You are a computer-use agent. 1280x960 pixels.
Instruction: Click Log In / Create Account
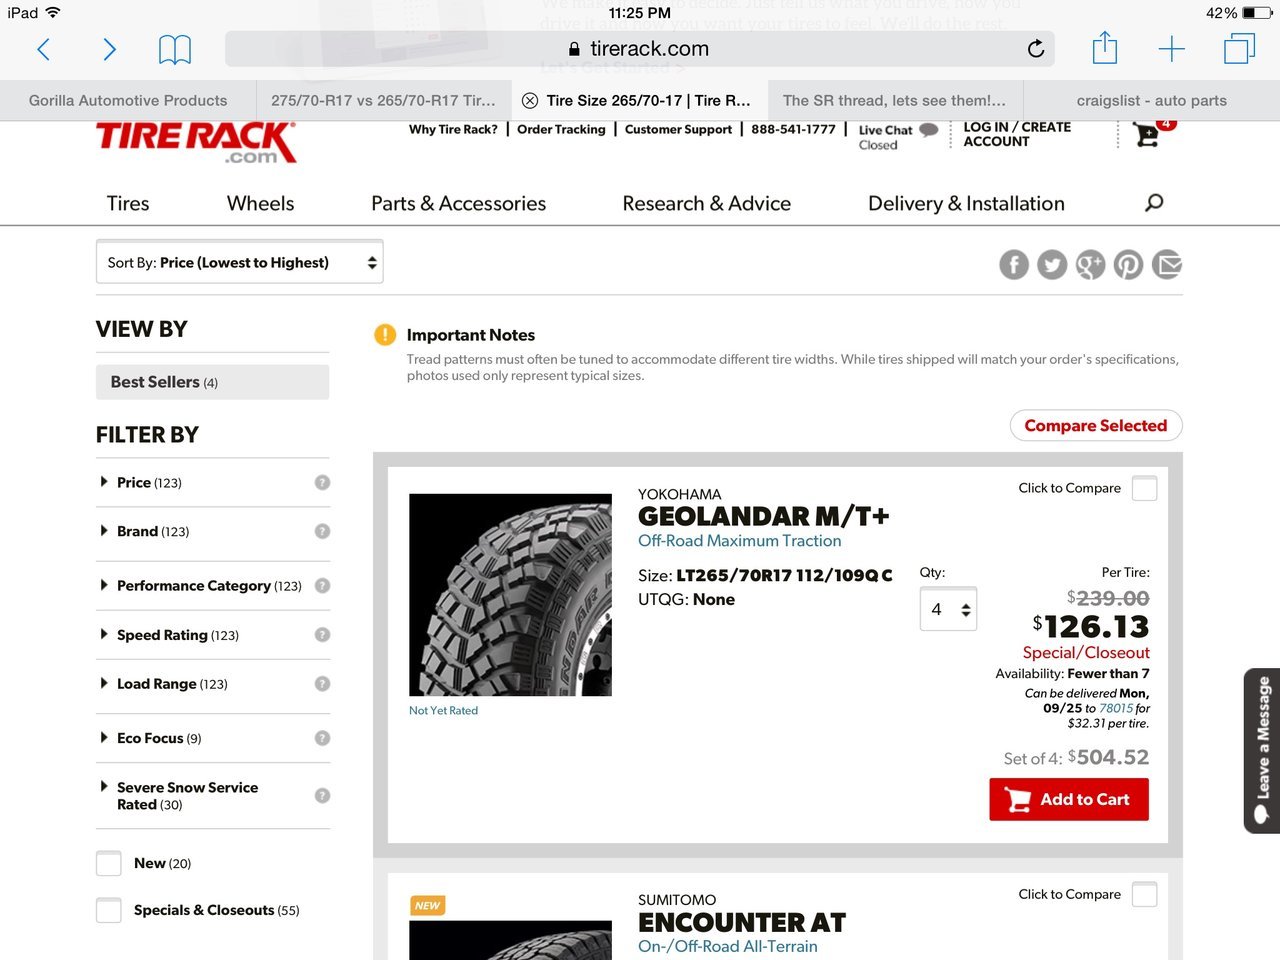(1017, 134)
